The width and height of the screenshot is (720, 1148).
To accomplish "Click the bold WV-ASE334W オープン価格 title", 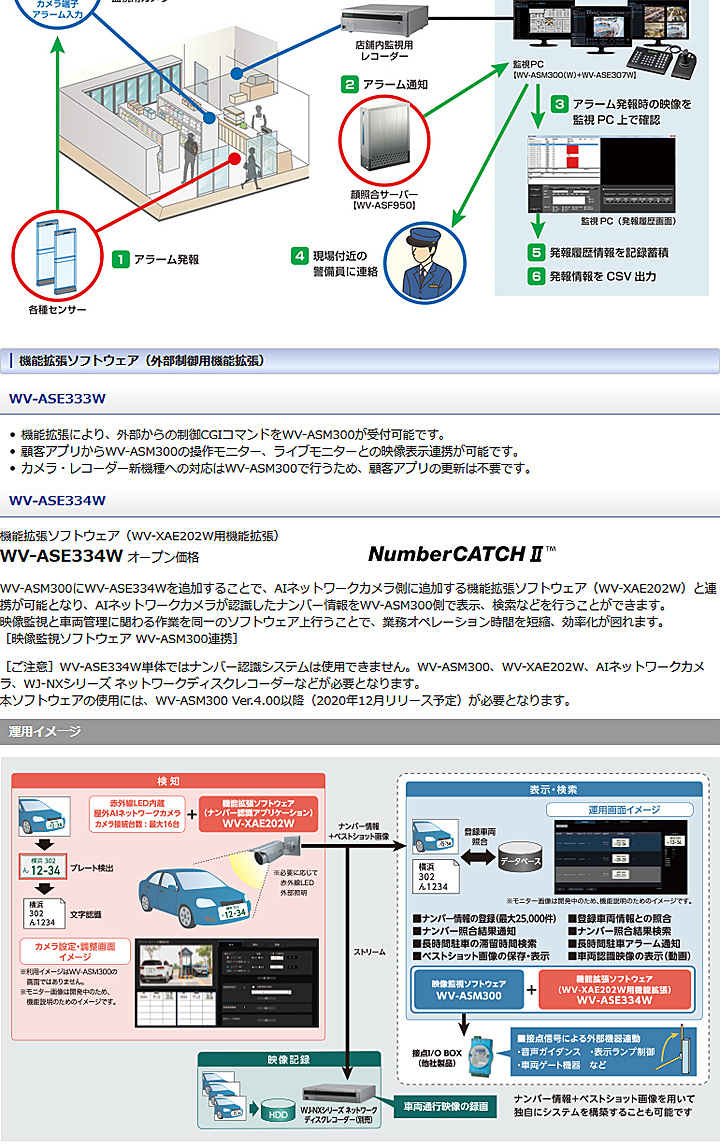I will [x=100, y=556].
